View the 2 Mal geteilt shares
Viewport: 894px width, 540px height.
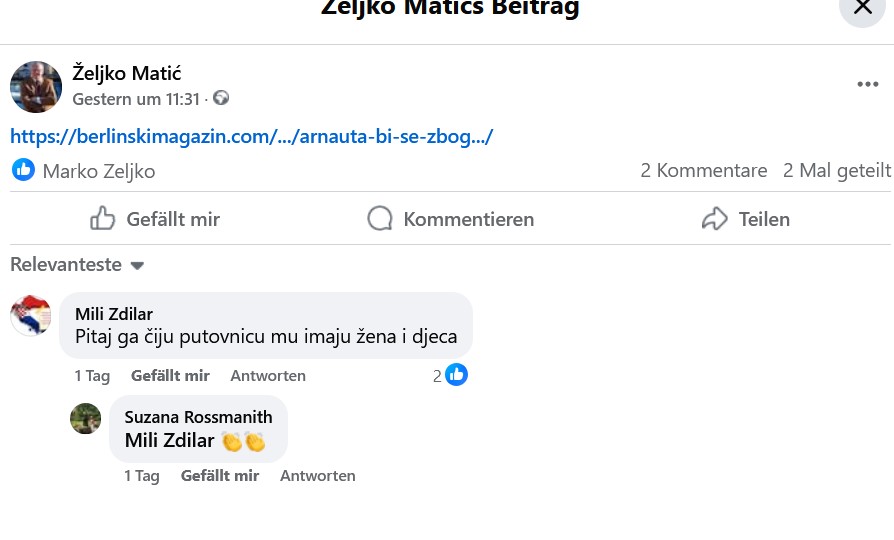point(836,170)
